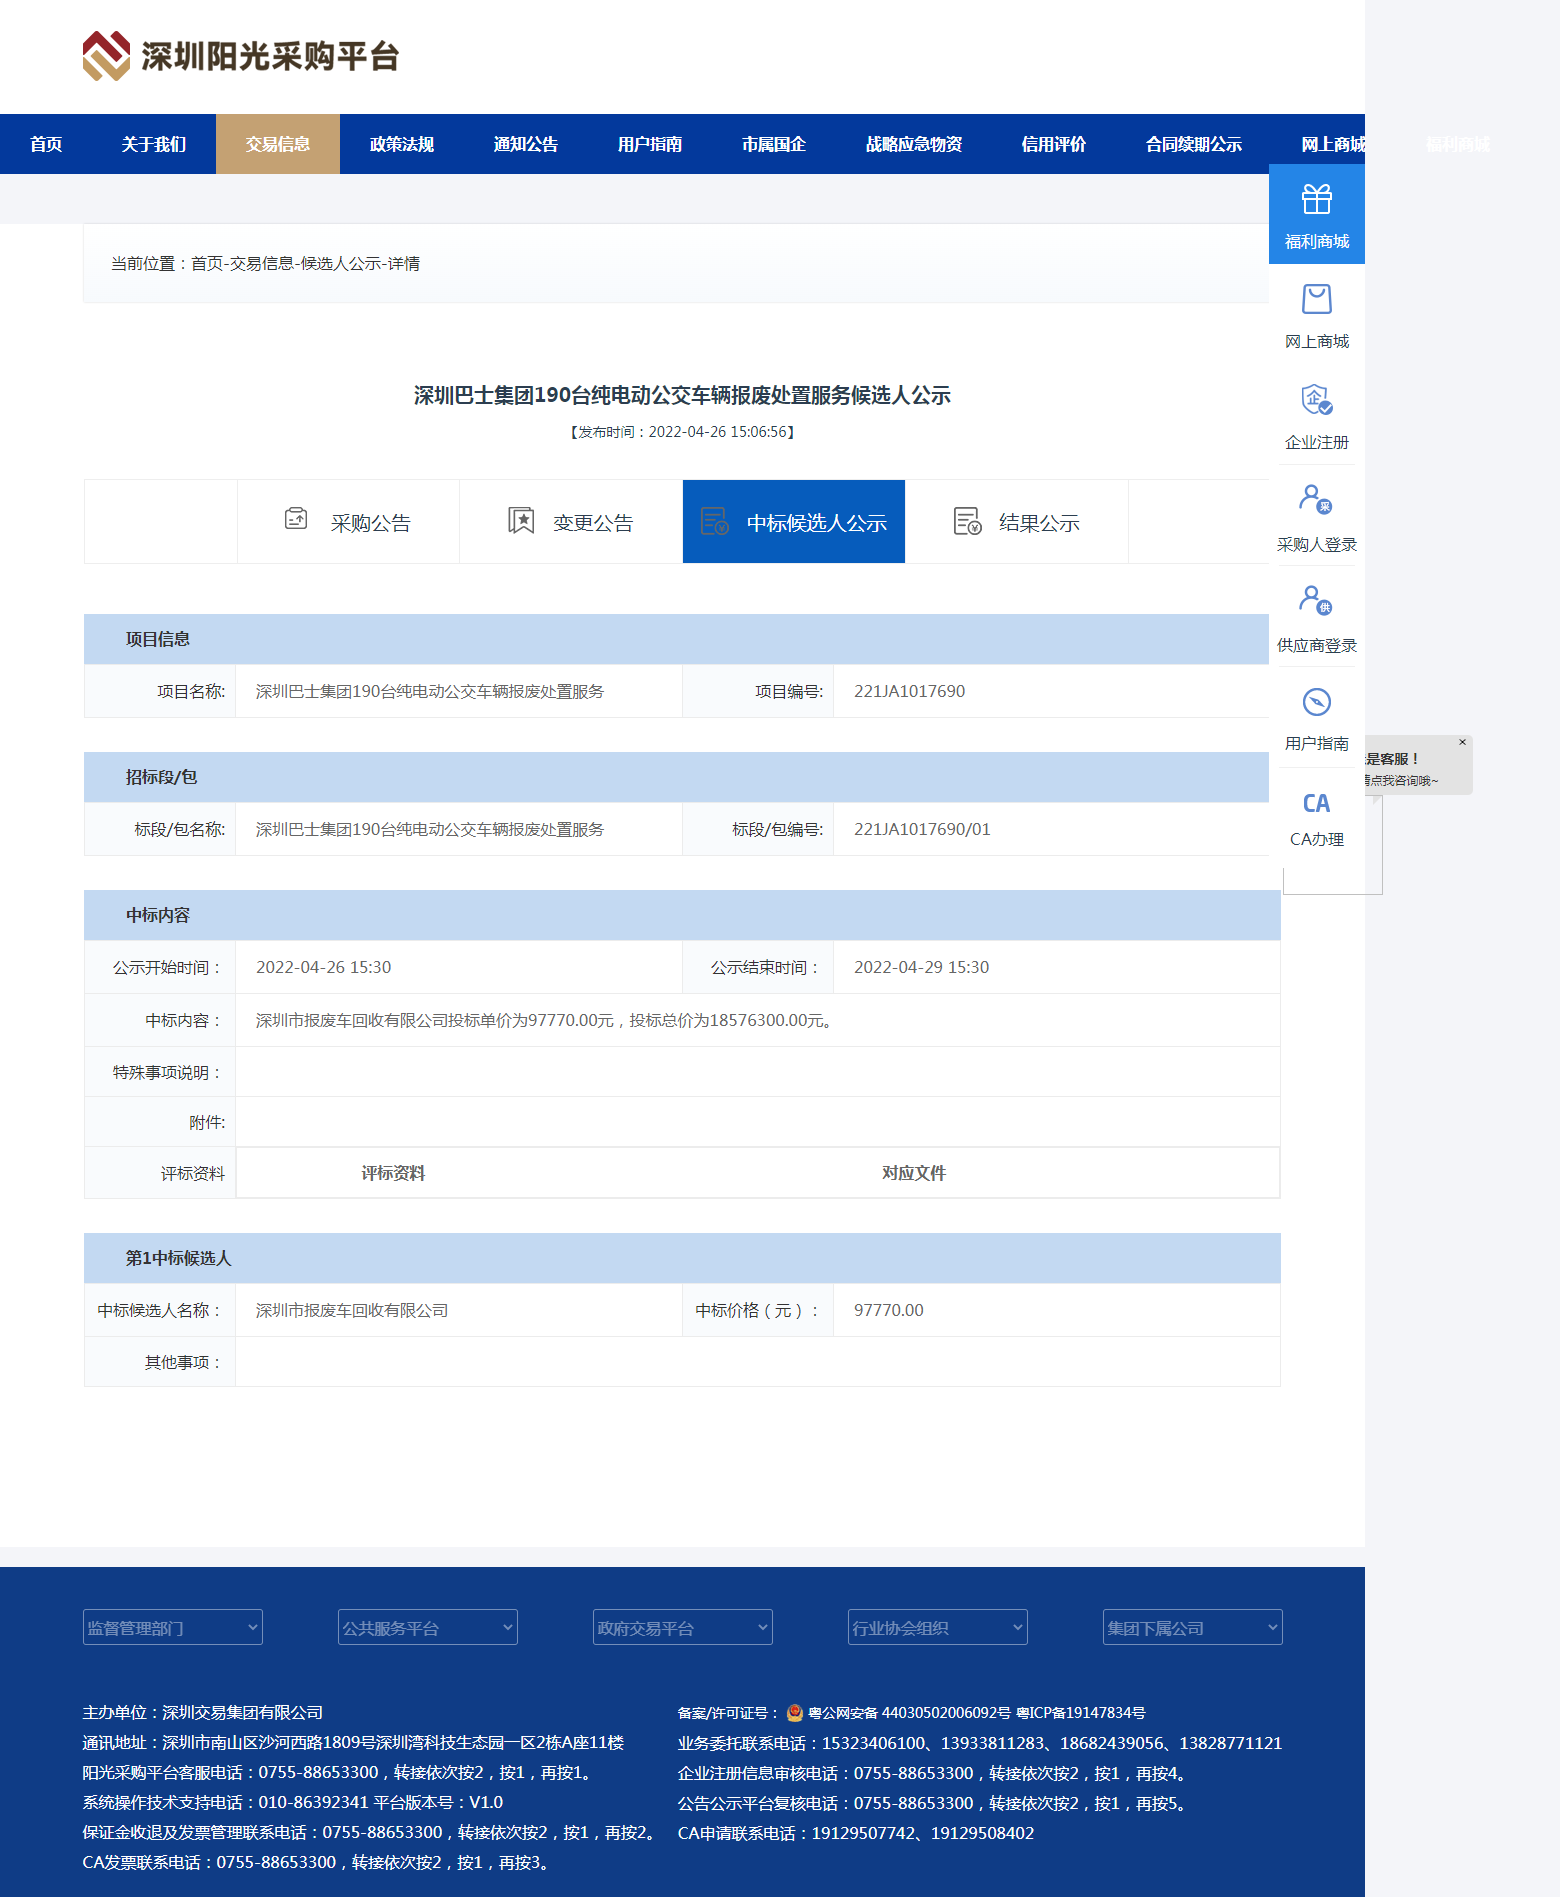Viewport: 1560px width, 1897px height.
Task: Click 企业注册 label in sidebar
Action: (x=1317, y=442)
